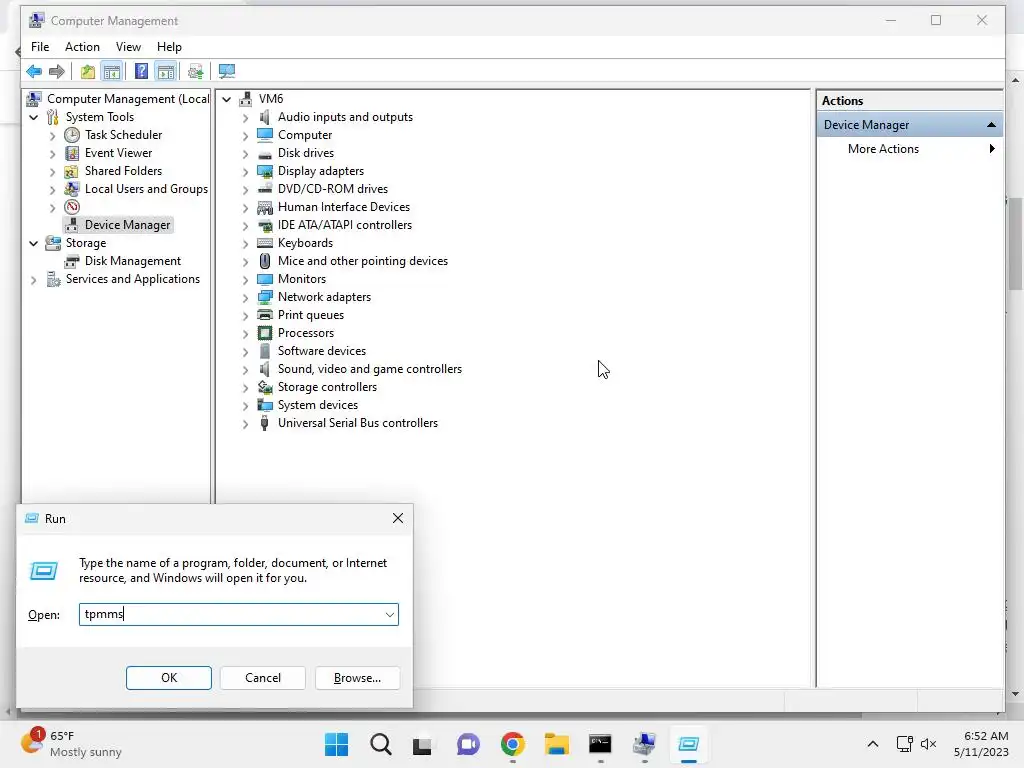Screen dimensions: 1024x768
Task: Expand the Task Scheduler chevron
Action: (52, 135)
